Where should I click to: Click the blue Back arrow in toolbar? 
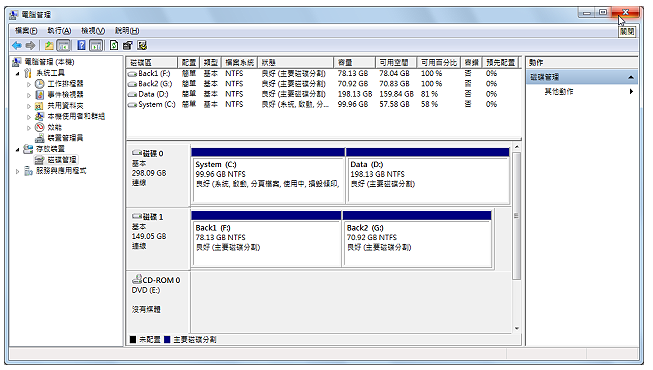coord(17,45)
